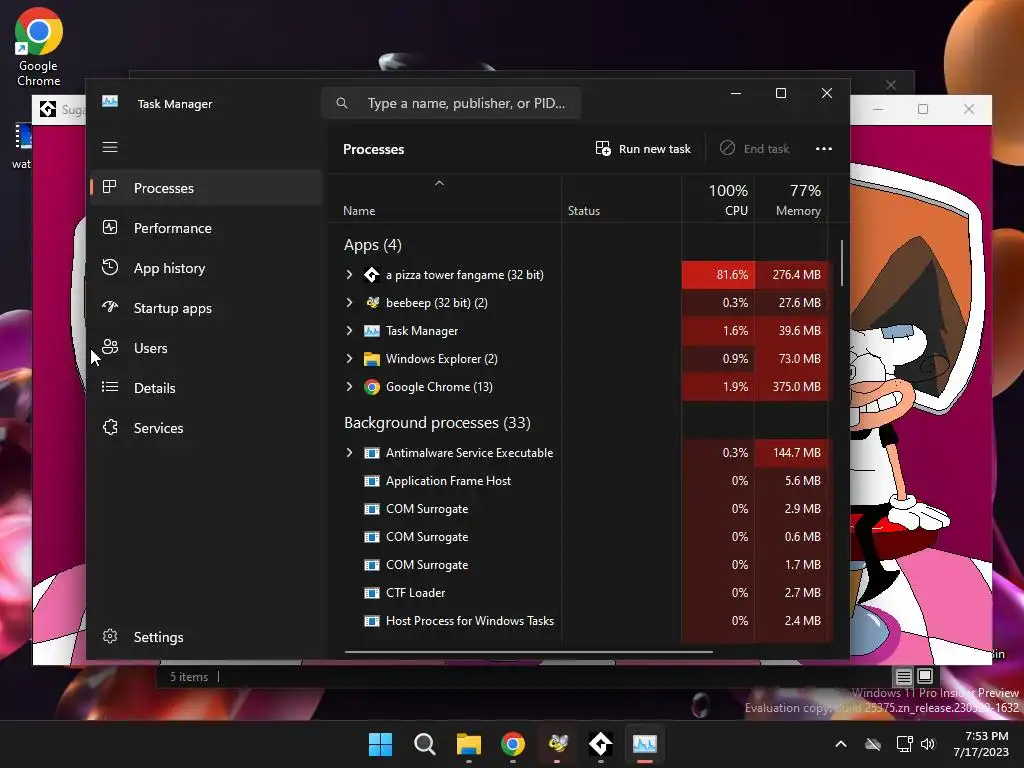Click the Services puzzle icon
The width and height of the screenshot is (1024, 768).
tap(110, 427)
